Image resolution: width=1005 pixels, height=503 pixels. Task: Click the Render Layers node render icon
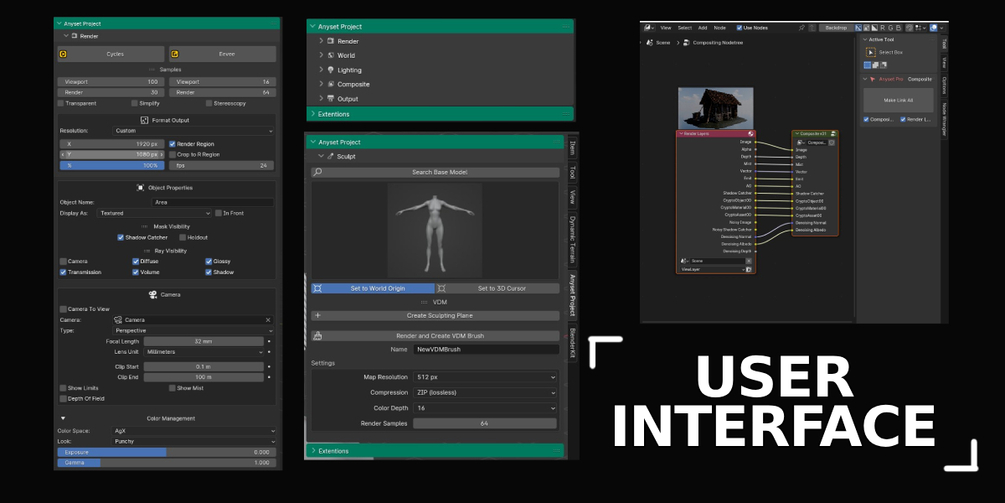pos(751,134)
